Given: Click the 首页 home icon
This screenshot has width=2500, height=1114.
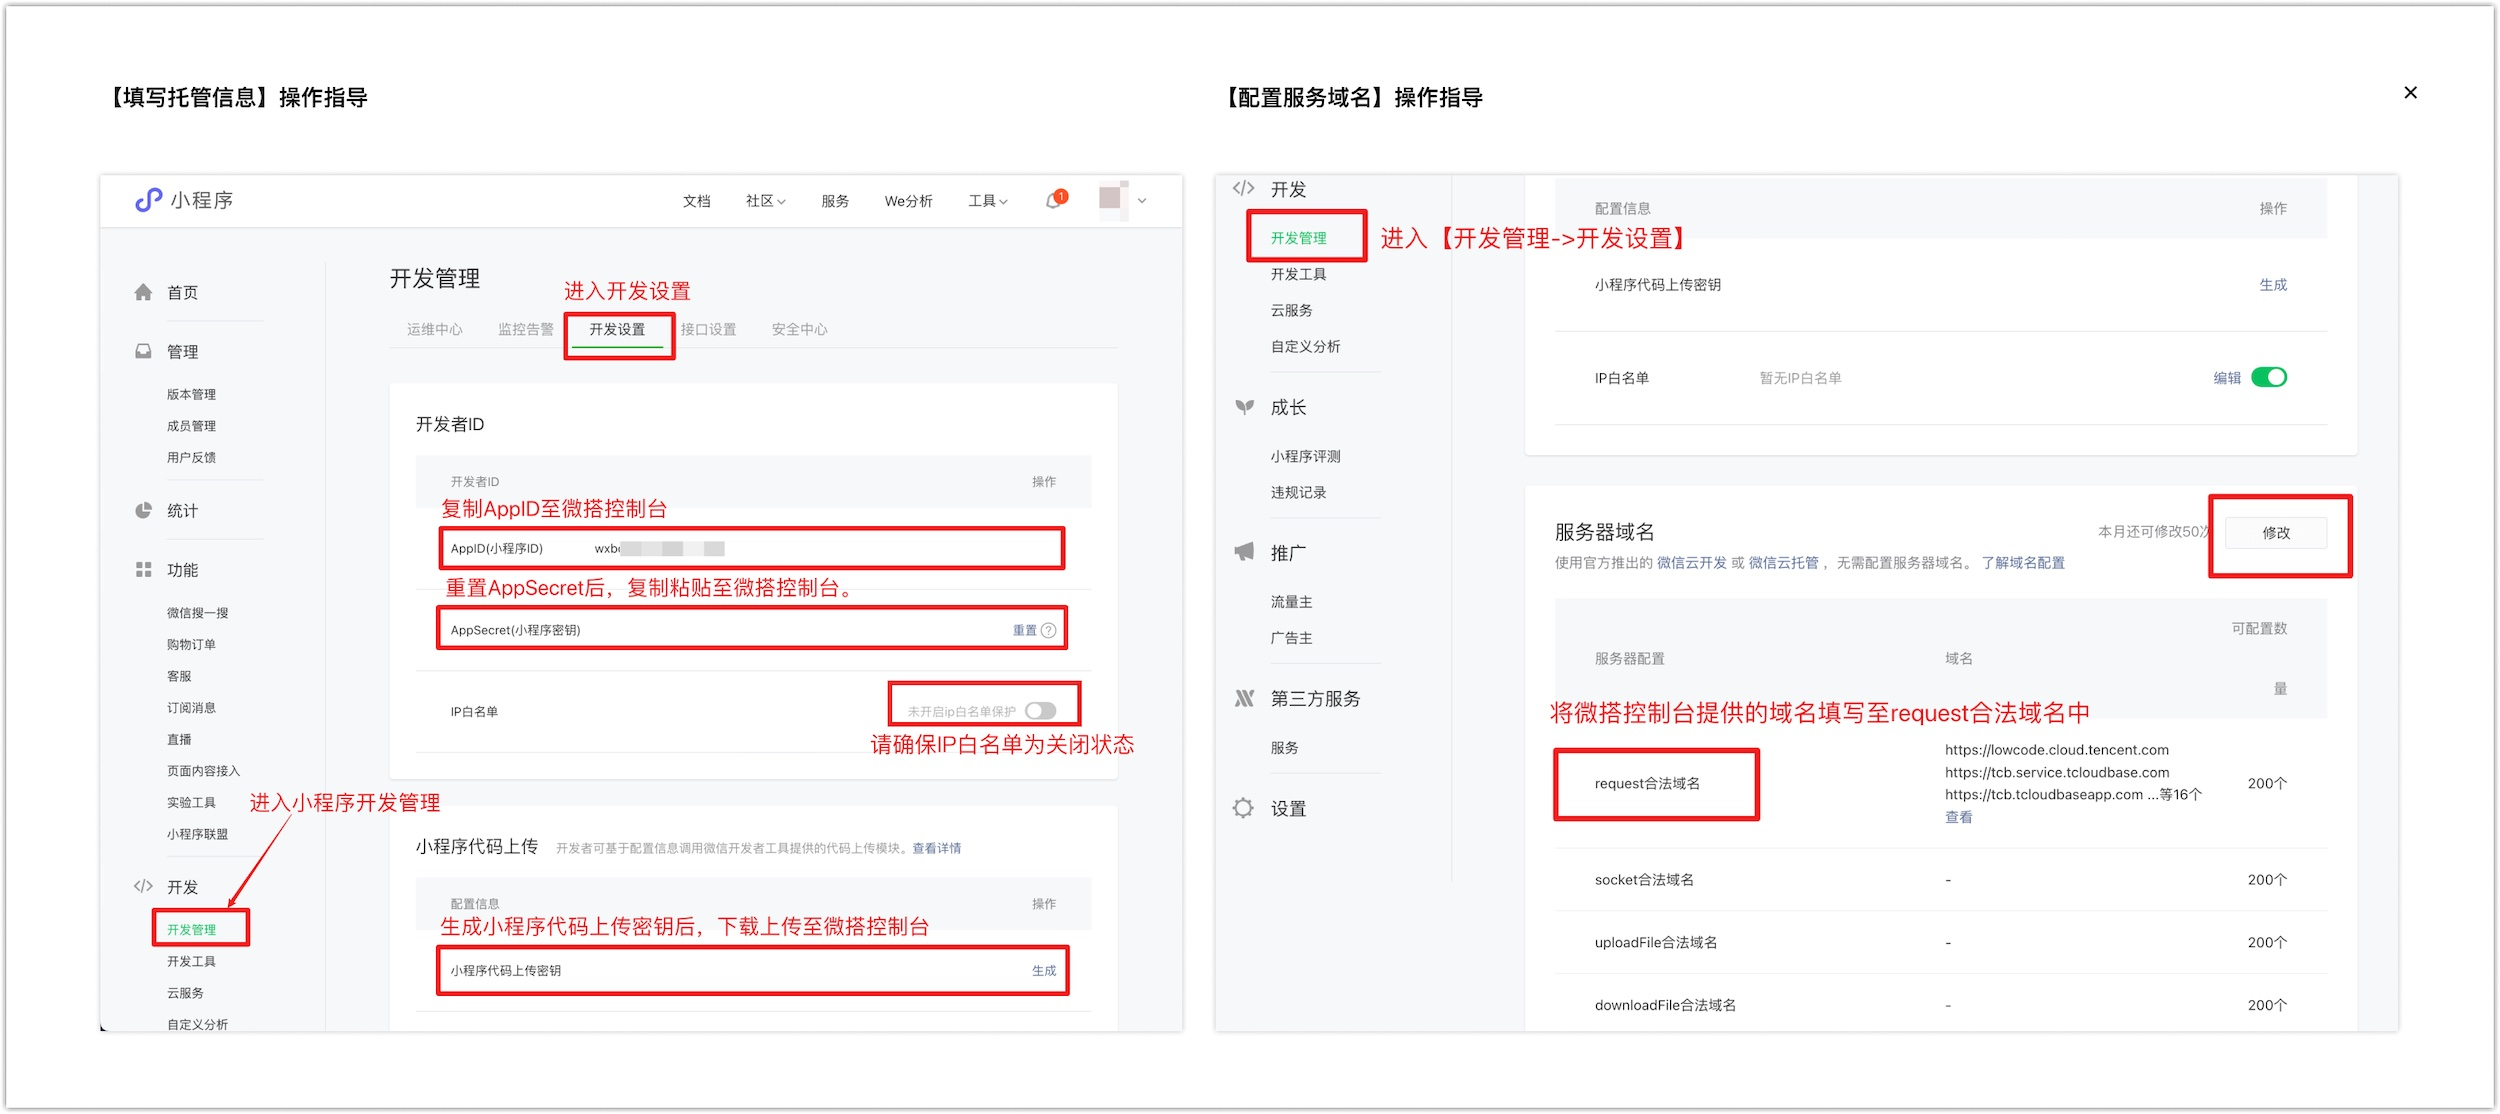Looking at the screenshot, I should [x=143, y=292].
